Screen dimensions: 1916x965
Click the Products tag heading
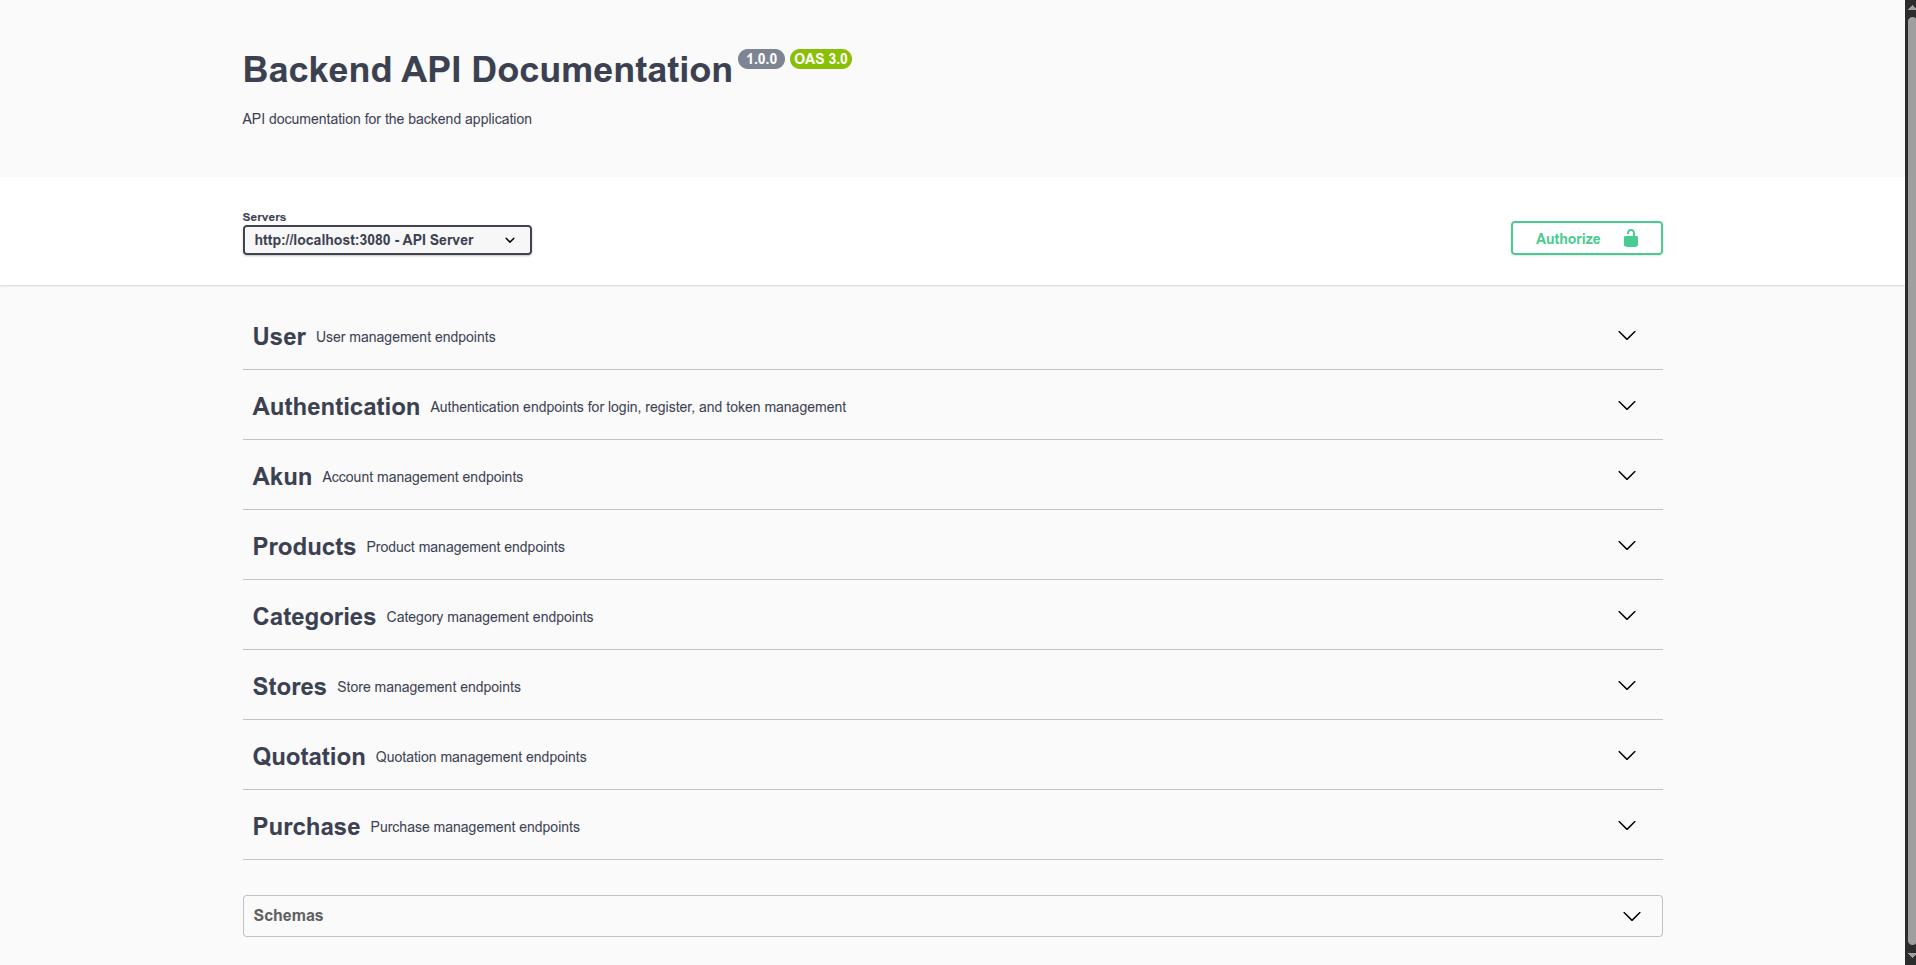click(x=304, y=547)
